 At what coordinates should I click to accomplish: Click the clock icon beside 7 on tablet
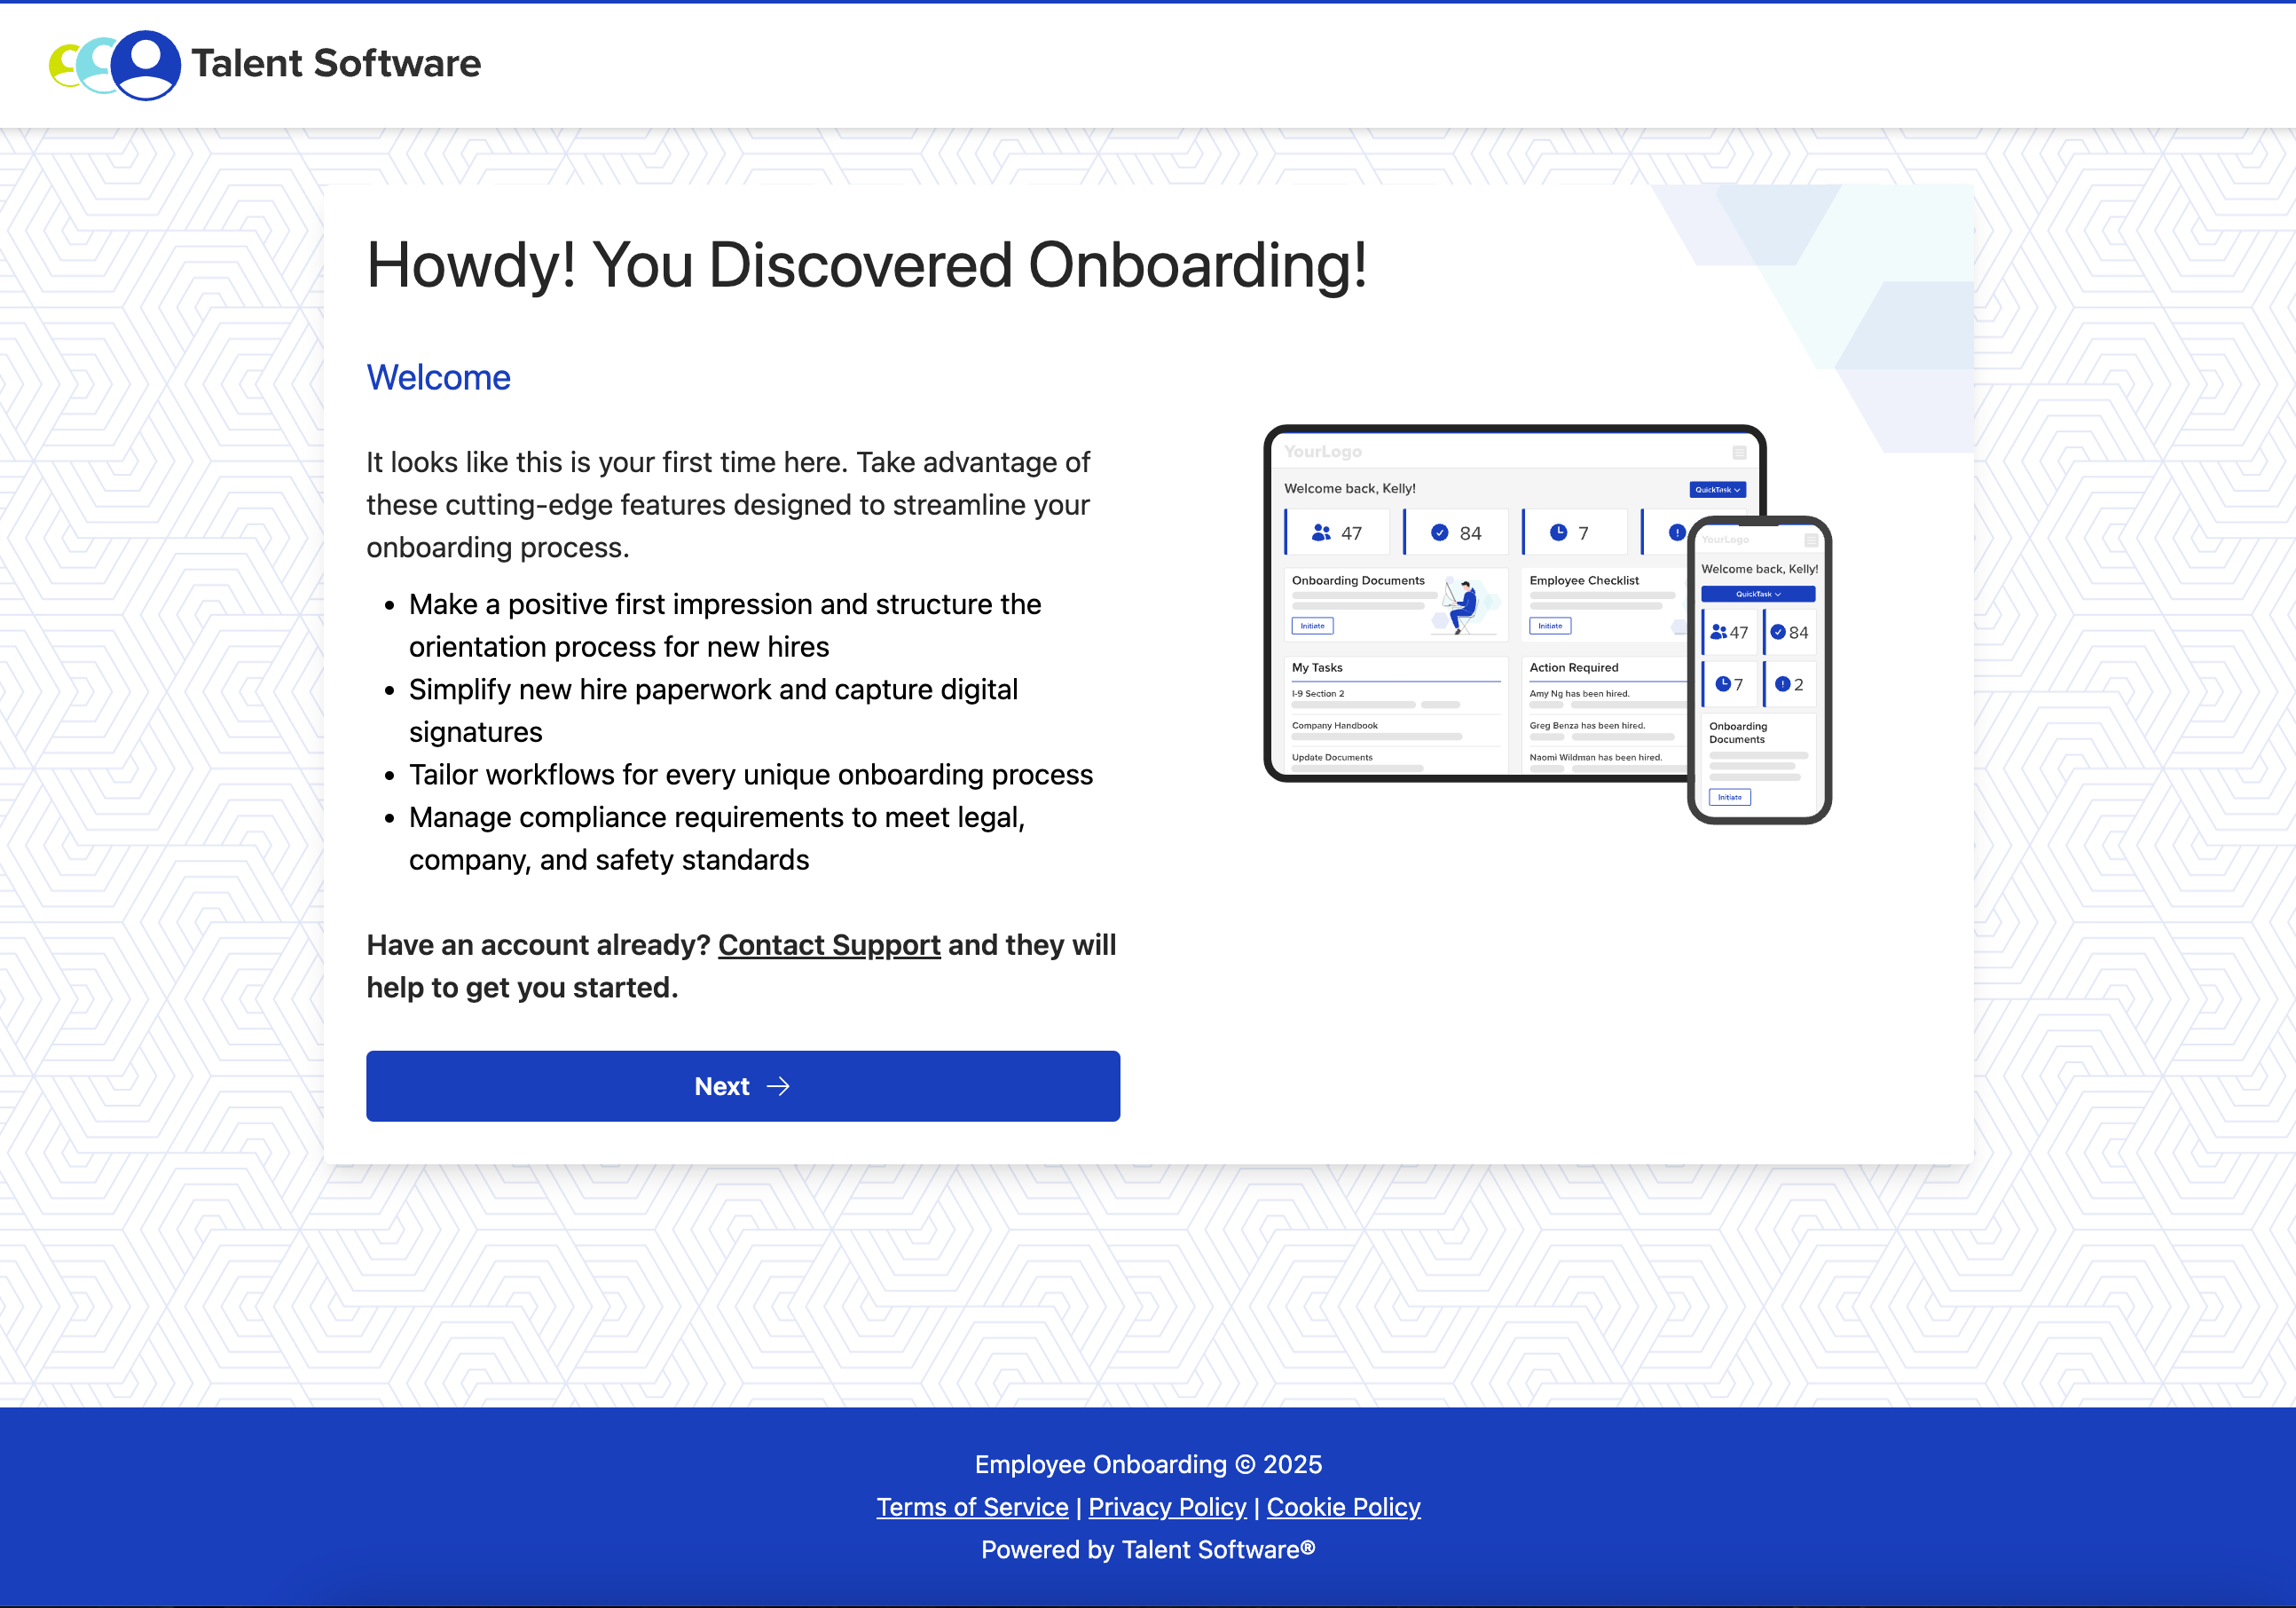coord(1558,533)
